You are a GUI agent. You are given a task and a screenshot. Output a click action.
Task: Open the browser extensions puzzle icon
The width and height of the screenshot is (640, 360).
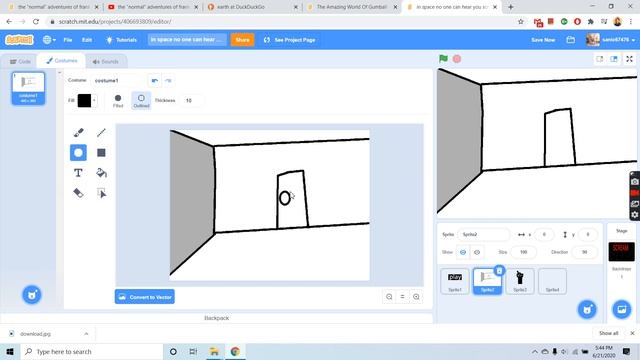(x=591, y=22)
